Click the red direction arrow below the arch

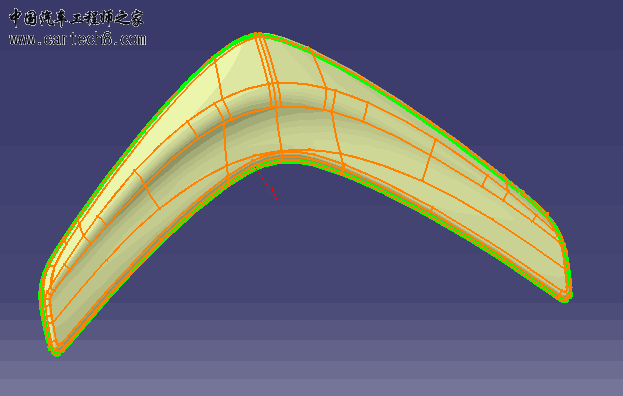click(267, 185)
